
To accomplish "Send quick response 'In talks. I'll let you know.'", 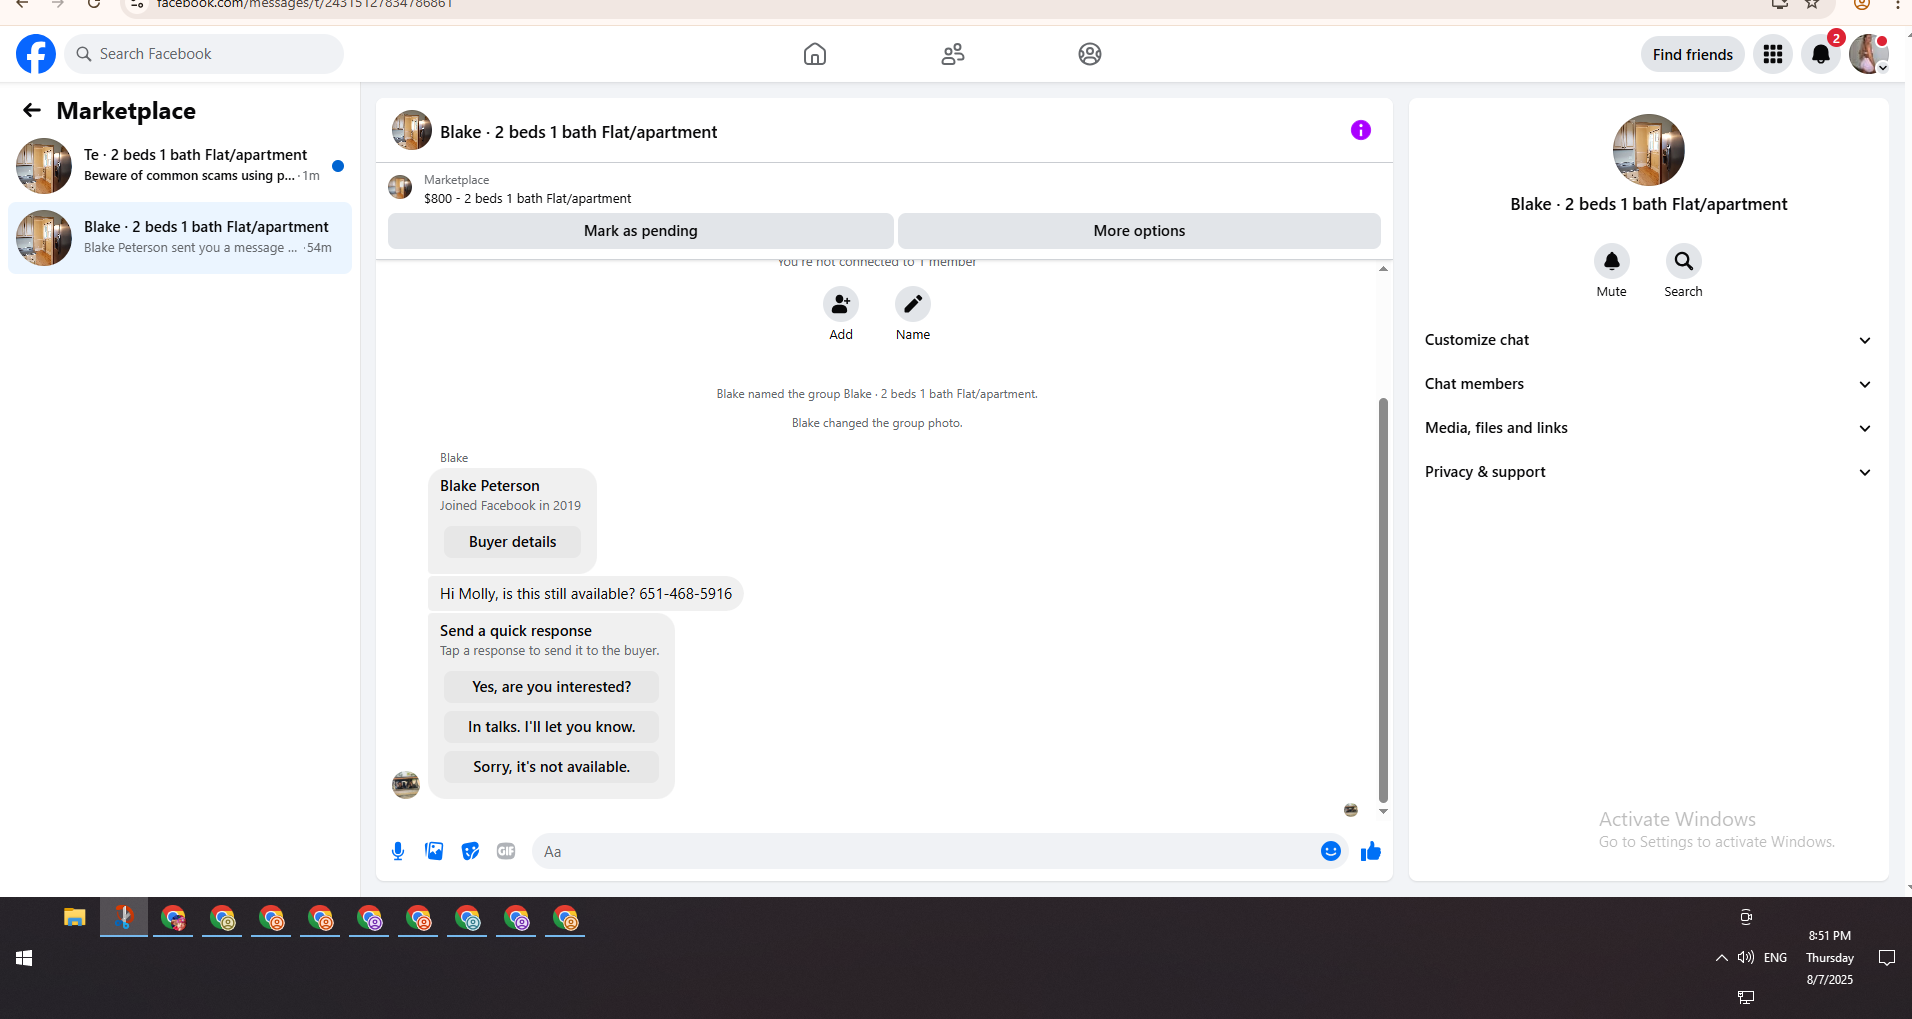I will click(552, 727).
